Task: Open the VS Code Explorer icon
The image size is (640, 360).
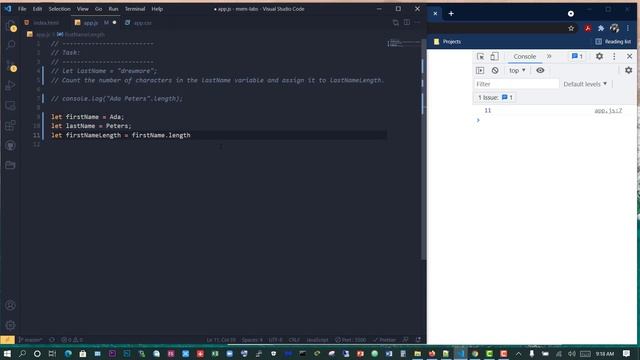Action: point(11,26)
